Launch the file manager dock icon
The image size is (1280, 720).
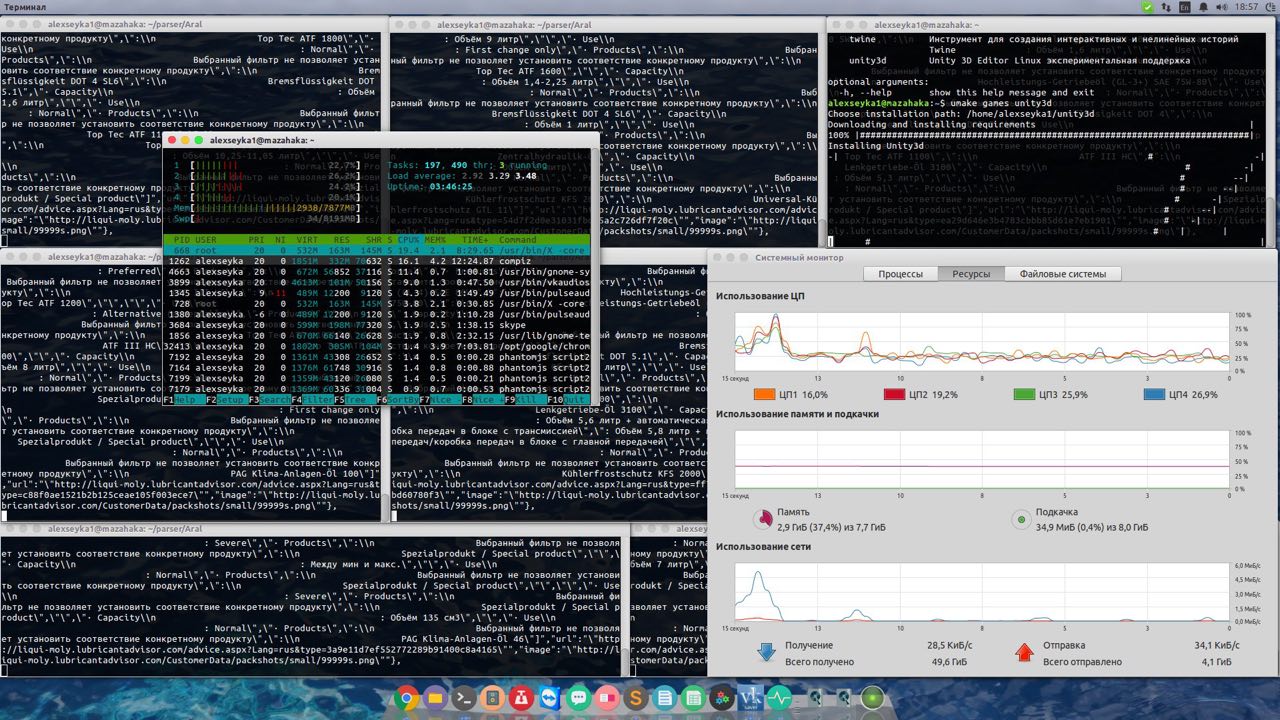(x=435, y=698)
